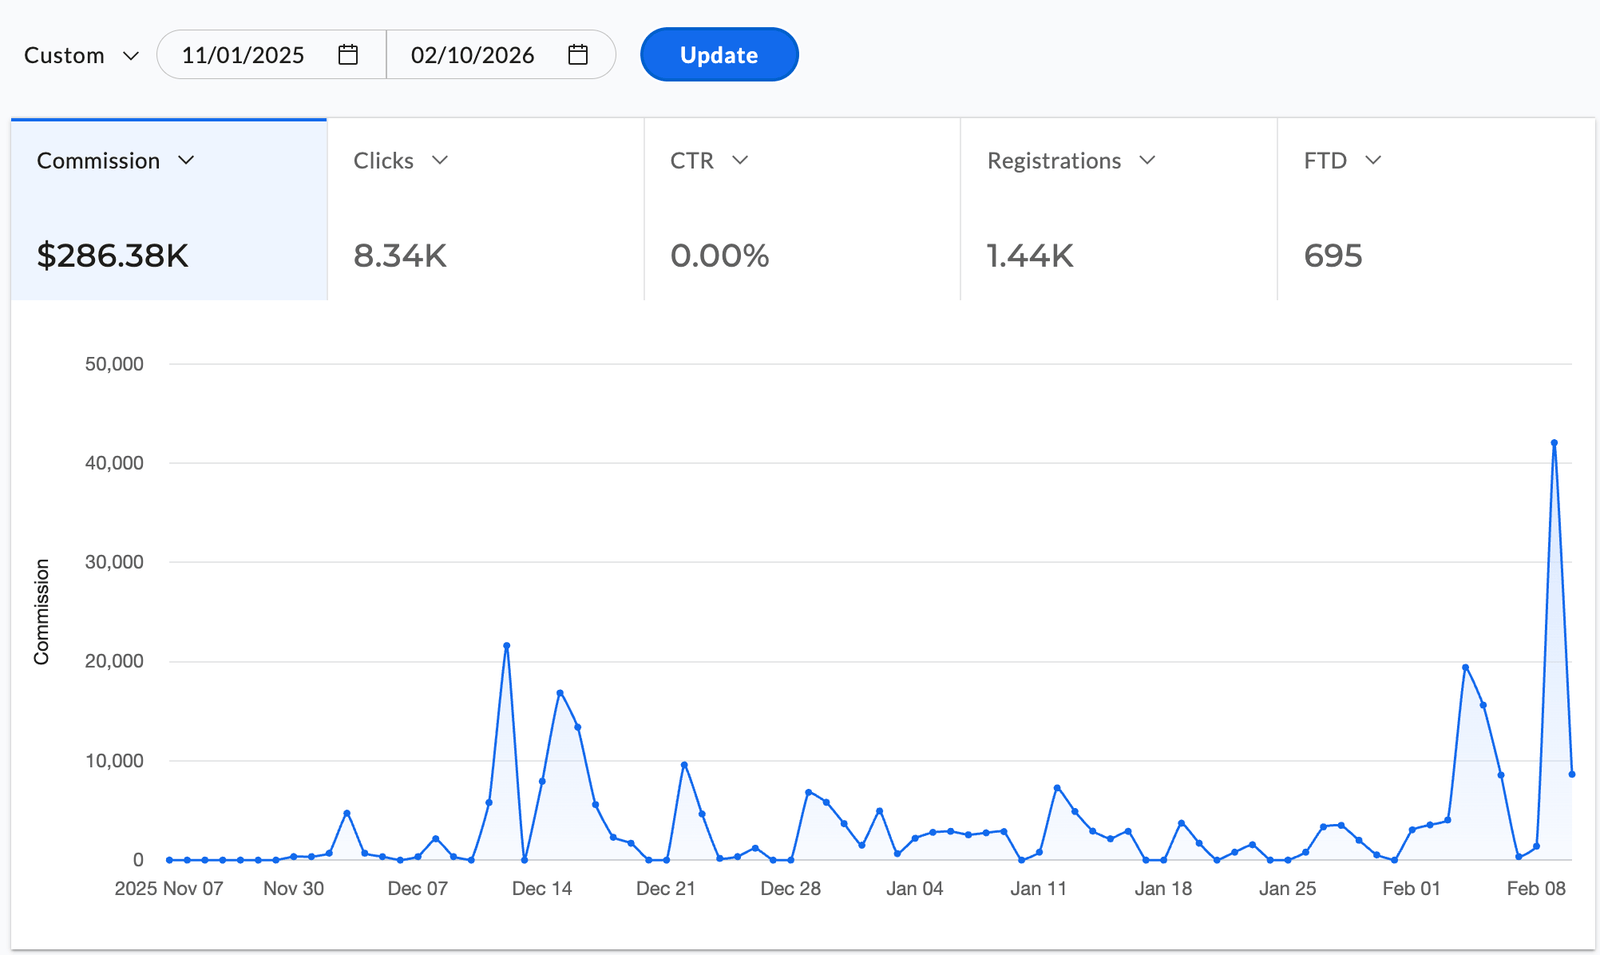Click the 2025 Nov 07 axis label
The height and width of the screenshot is (955, 1600).
click(169, 889)
